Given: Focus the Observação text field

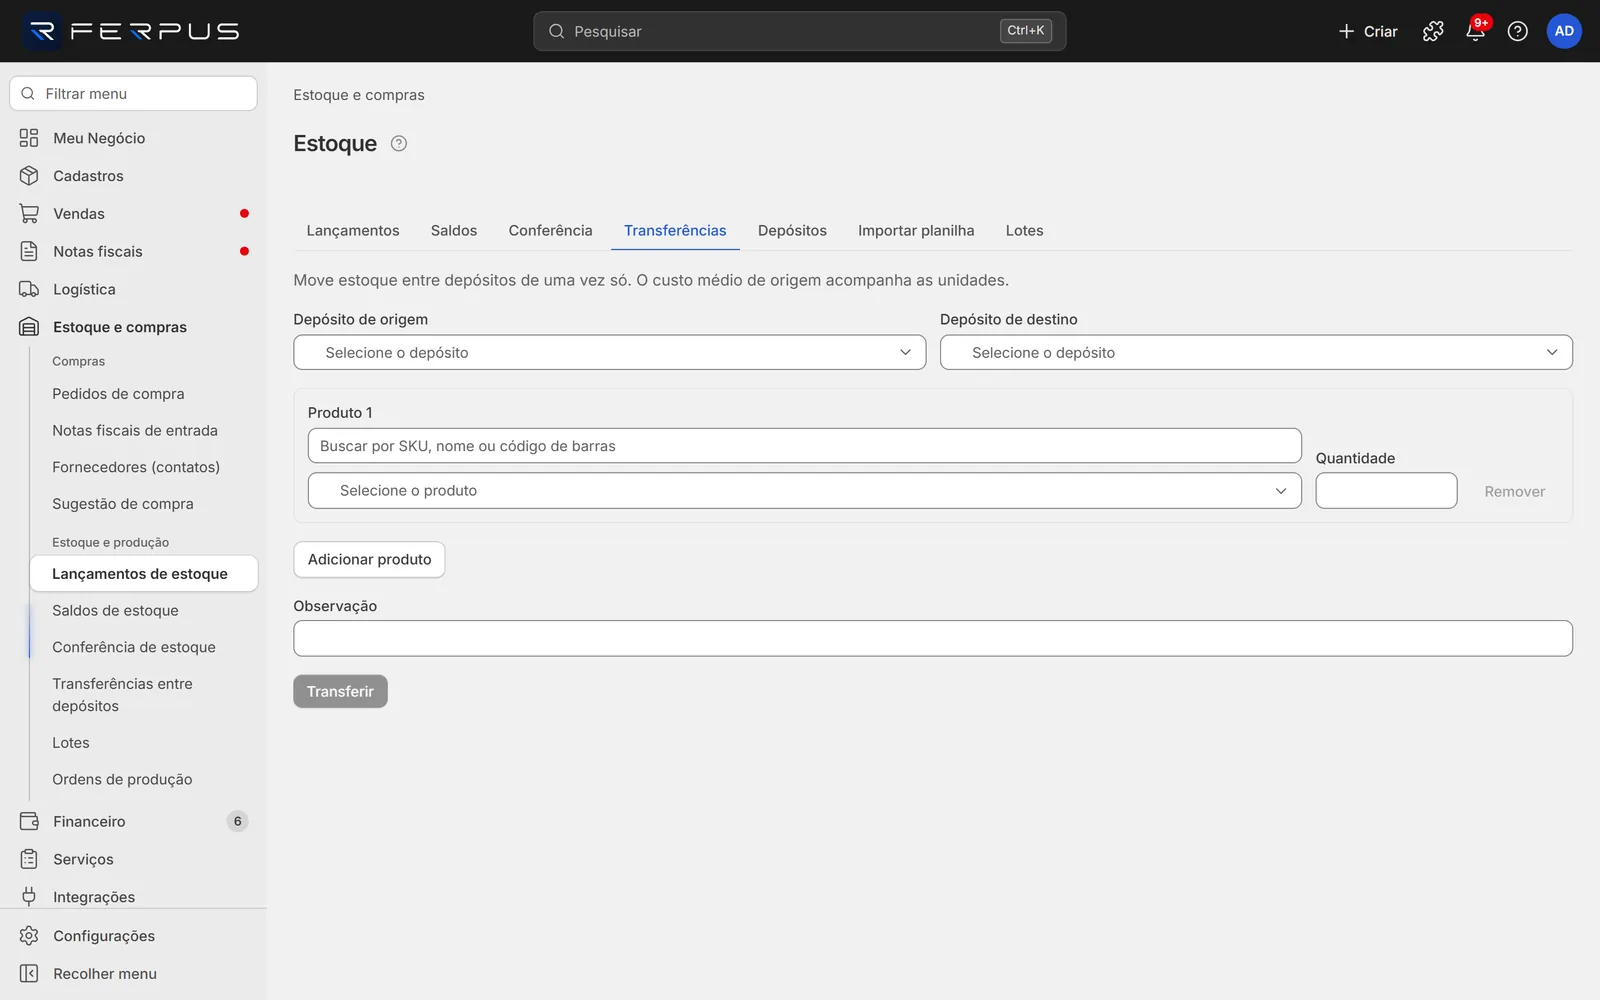Looking at the screenshot, I should pos(932,639).
